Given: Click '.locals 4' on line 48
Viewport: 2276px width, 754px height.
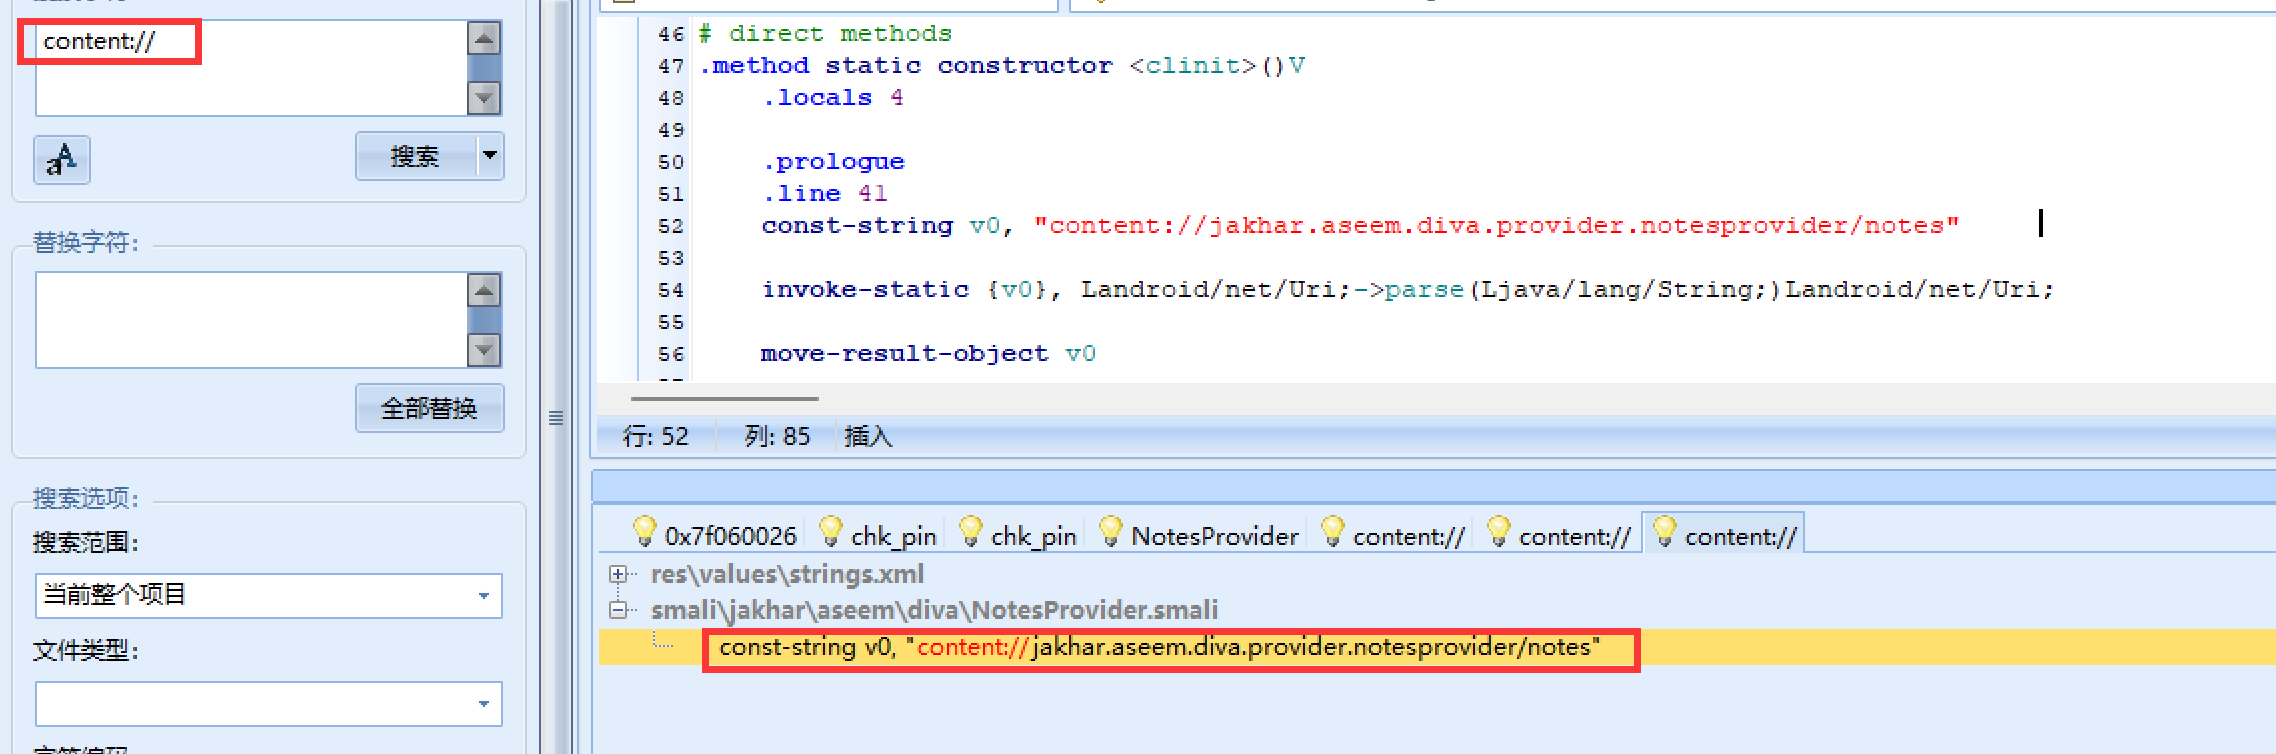Looking at the screenshot, I should click(833, 98).
